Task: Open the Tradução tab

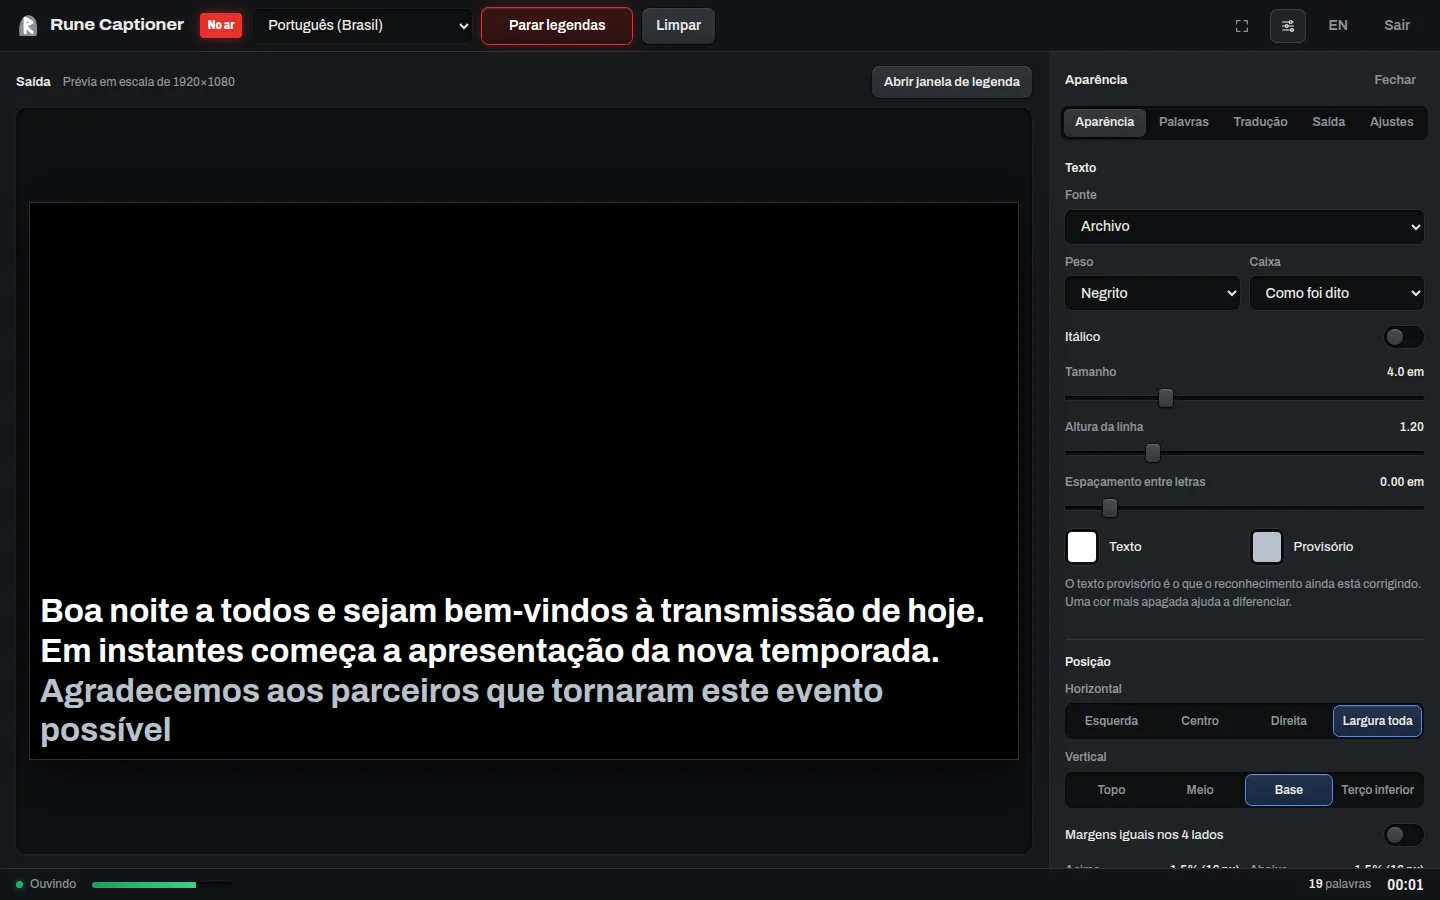Action: [x=1260, y=122]
